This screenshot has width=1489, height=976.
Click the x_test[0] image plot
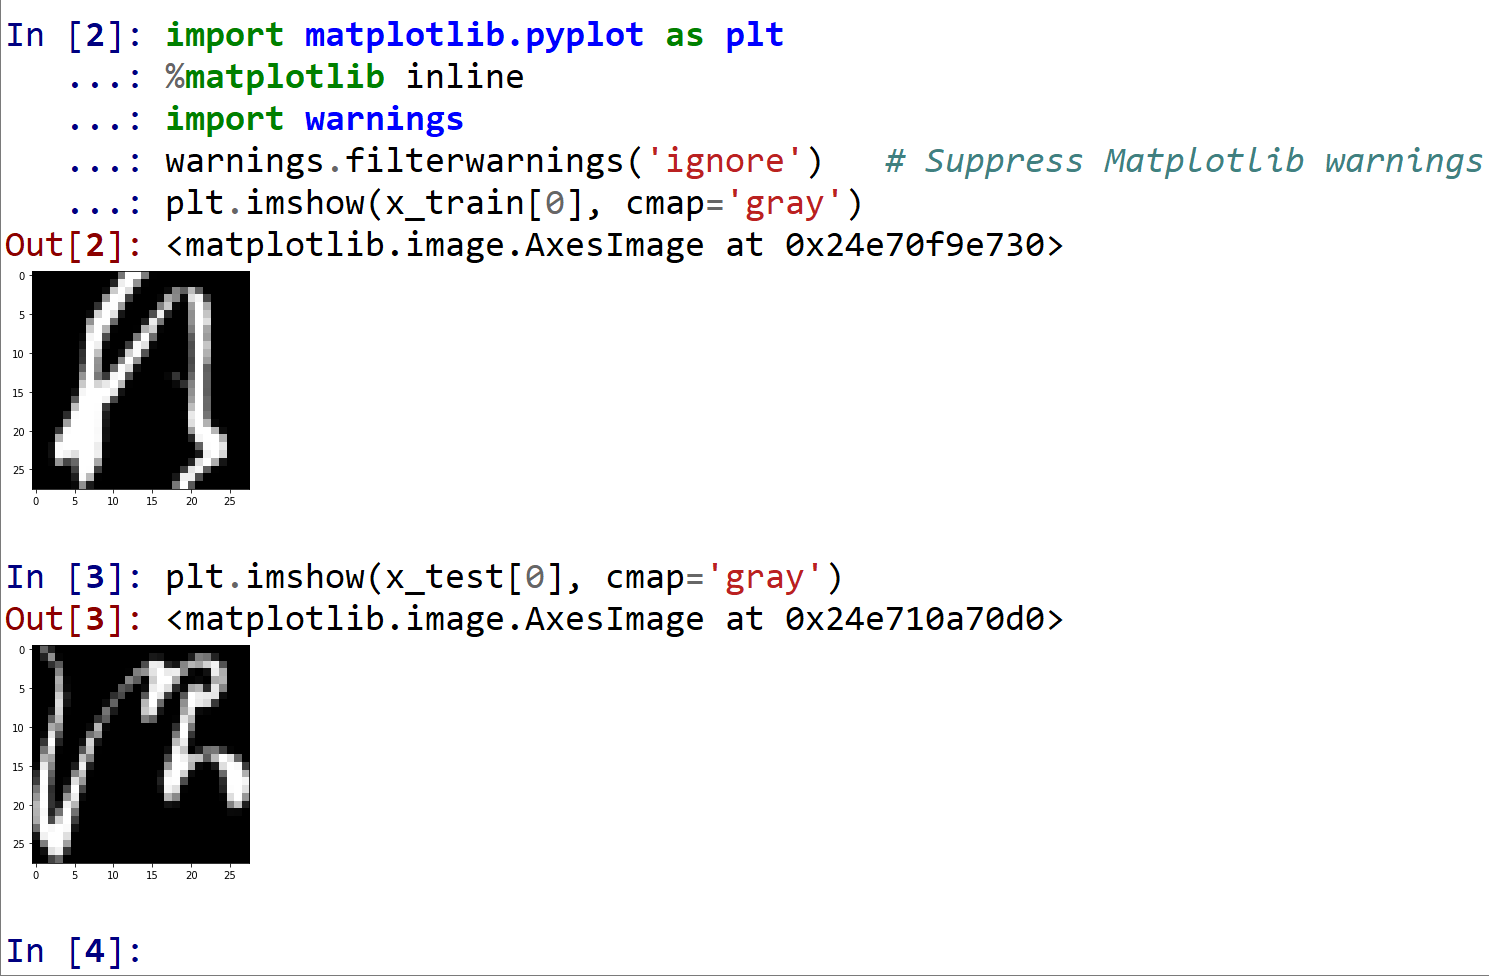coord(141,754)
